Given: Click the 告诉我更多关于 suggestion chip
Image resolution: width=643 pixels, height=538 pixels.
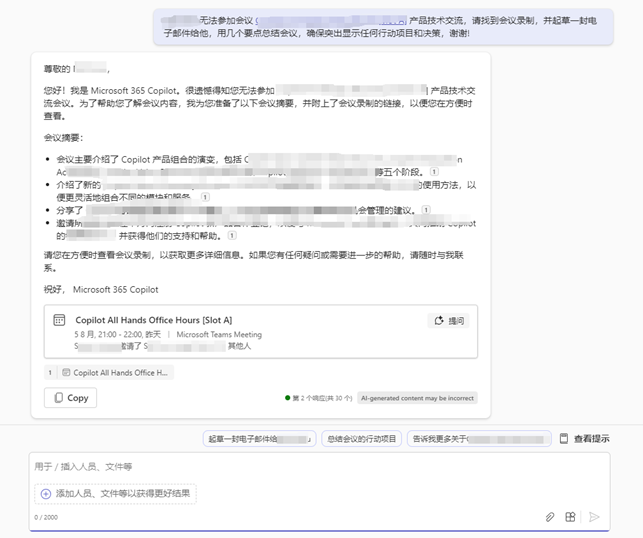Looking at the screenshot, I should click(x=479, y=439).
